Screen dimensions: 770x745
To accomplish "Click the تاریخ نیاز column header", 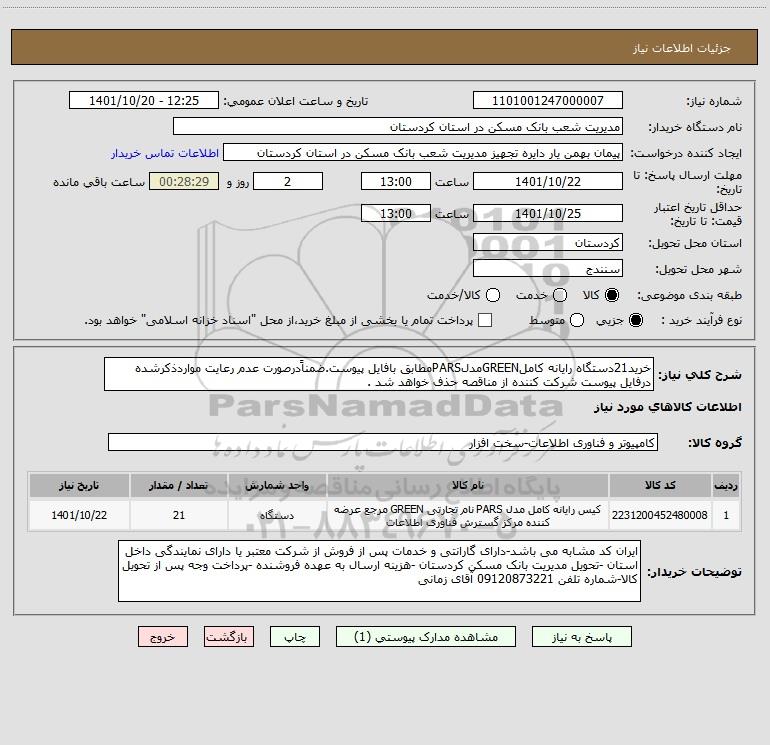I will click(x=79, y=485).
